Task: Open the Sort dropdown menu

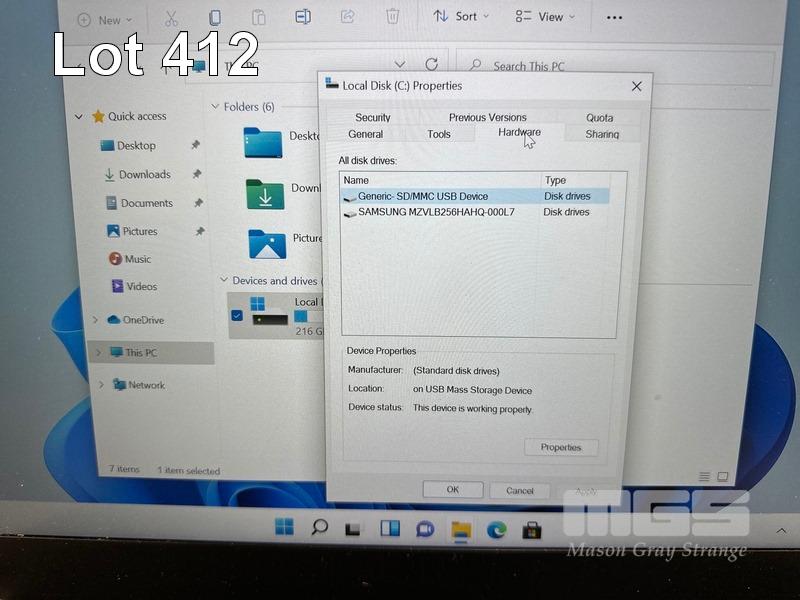Action: click(461, 17)
